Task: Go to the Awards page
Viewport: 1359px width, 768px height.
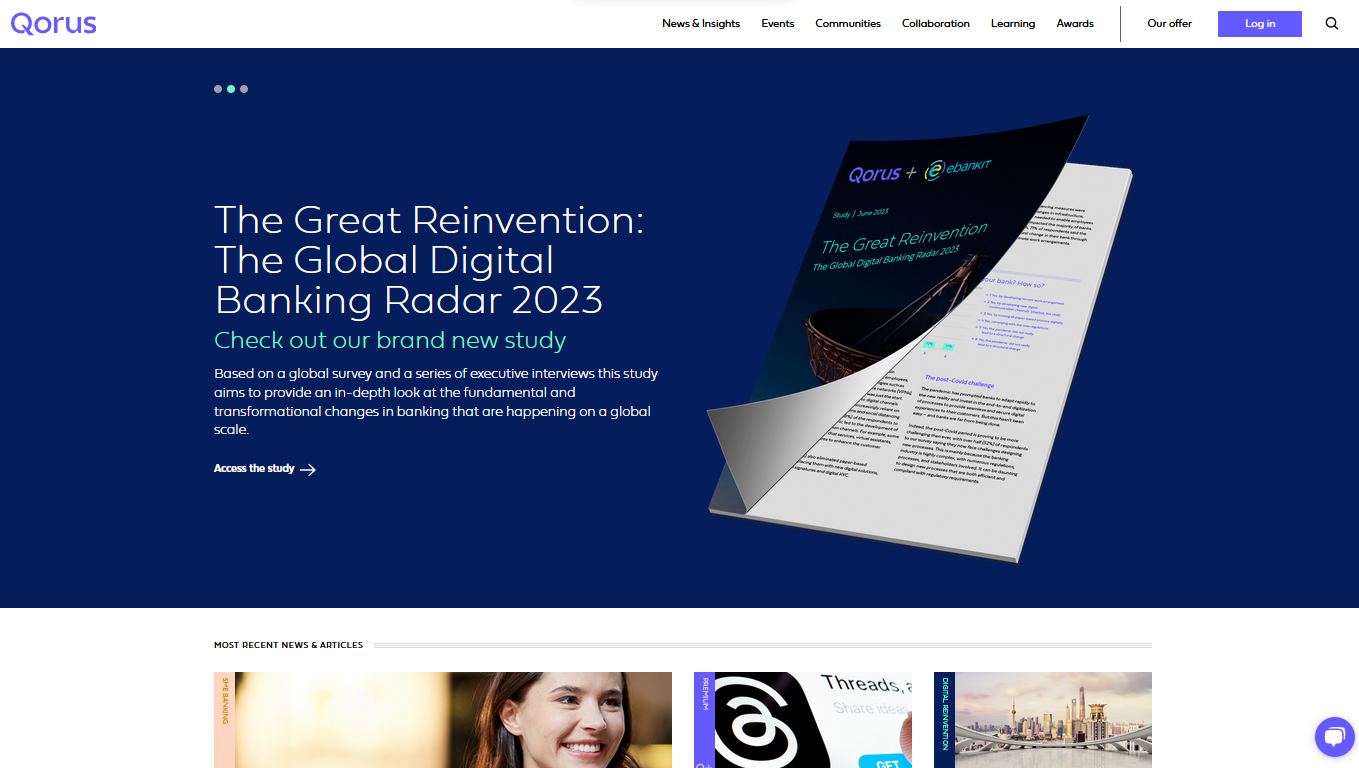Action: pyautogui.click(x=1075, y=24)
